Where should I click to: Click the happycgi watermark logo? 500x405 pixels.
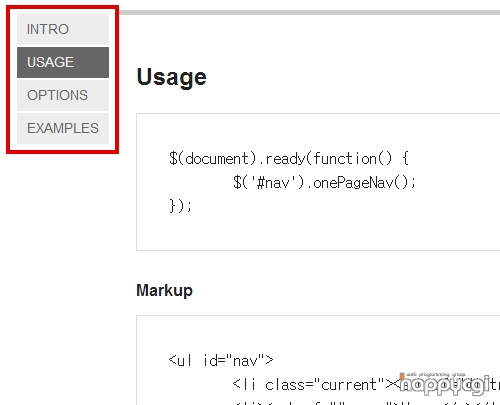tap(445, 385)
